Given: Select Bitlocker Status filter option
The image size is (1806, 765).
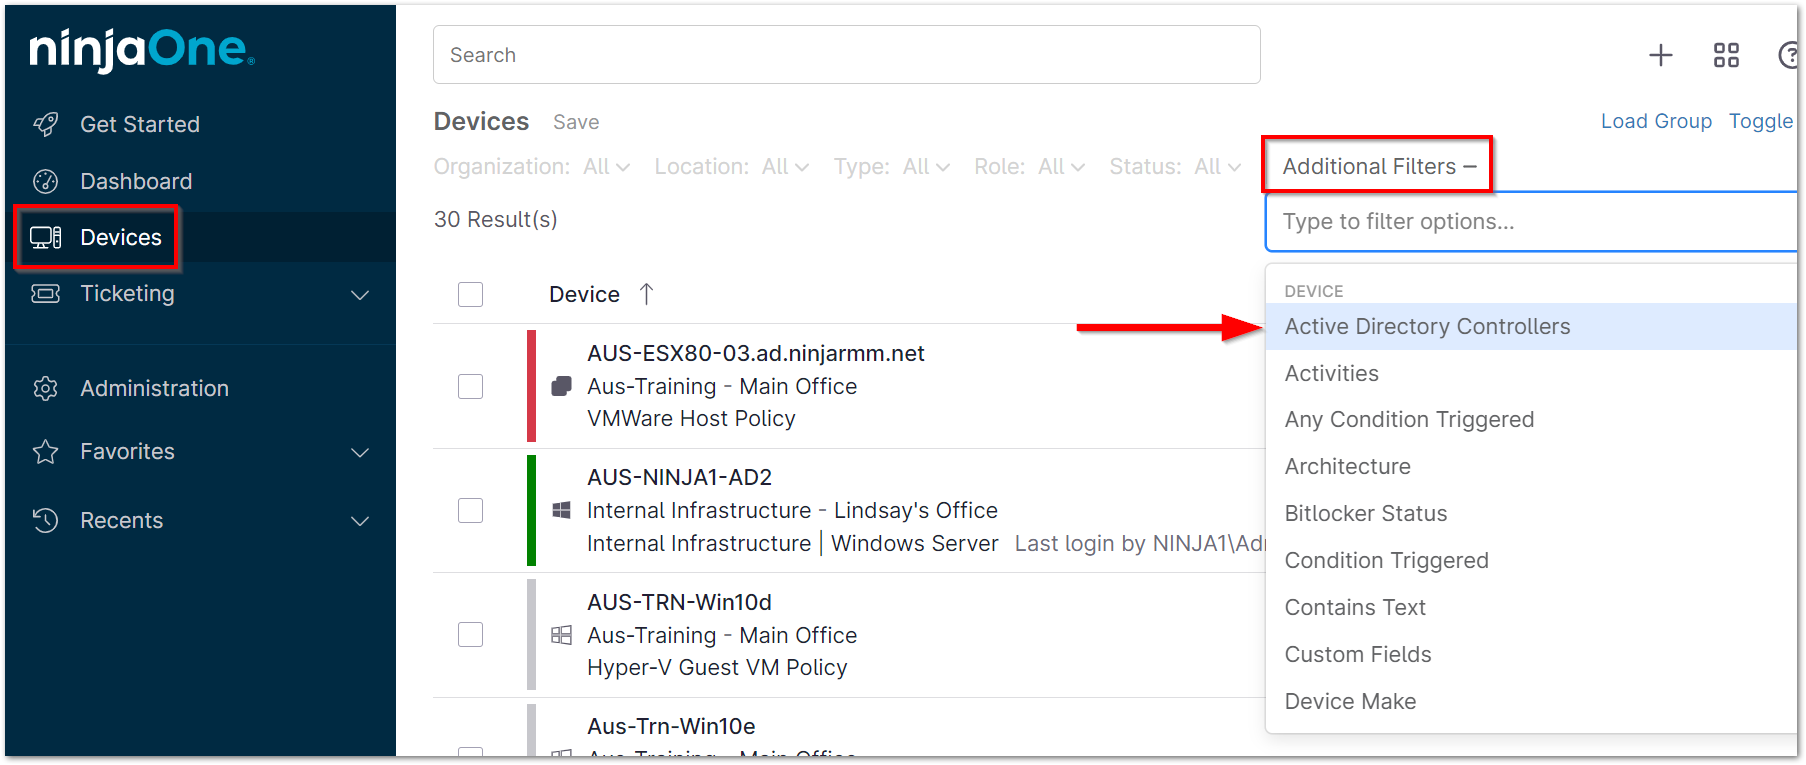Looking at the screenshot, I should 1530,514.
